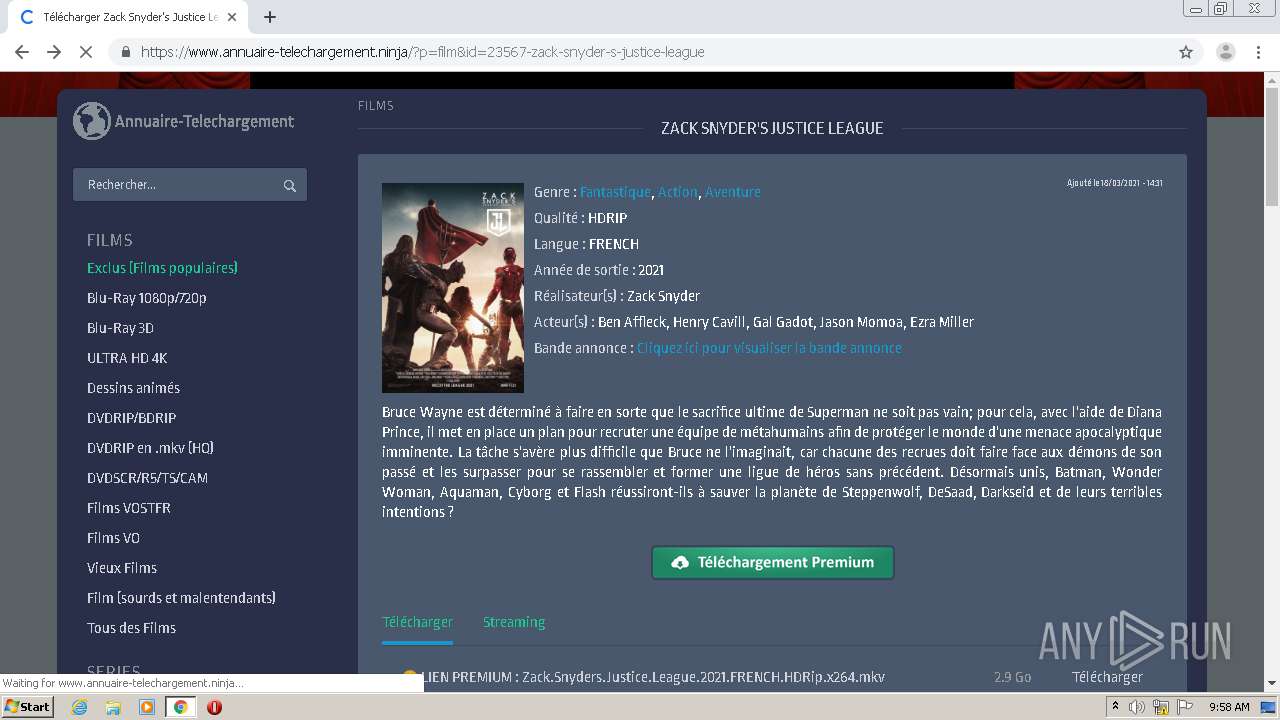Open Tous des Films category

tap(131, 628)
